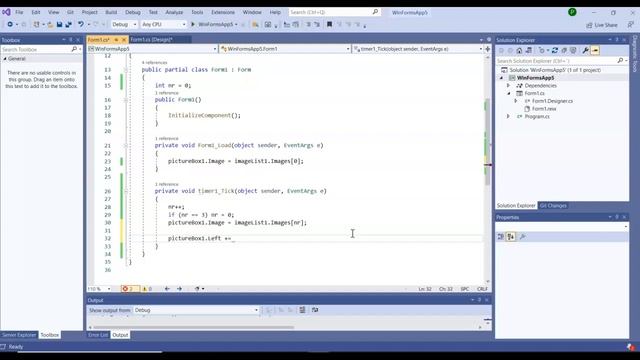Screen dimensions: 640x360
Task: Switch to the Form1.cs [Design] tab
Action: click(151, 40)
